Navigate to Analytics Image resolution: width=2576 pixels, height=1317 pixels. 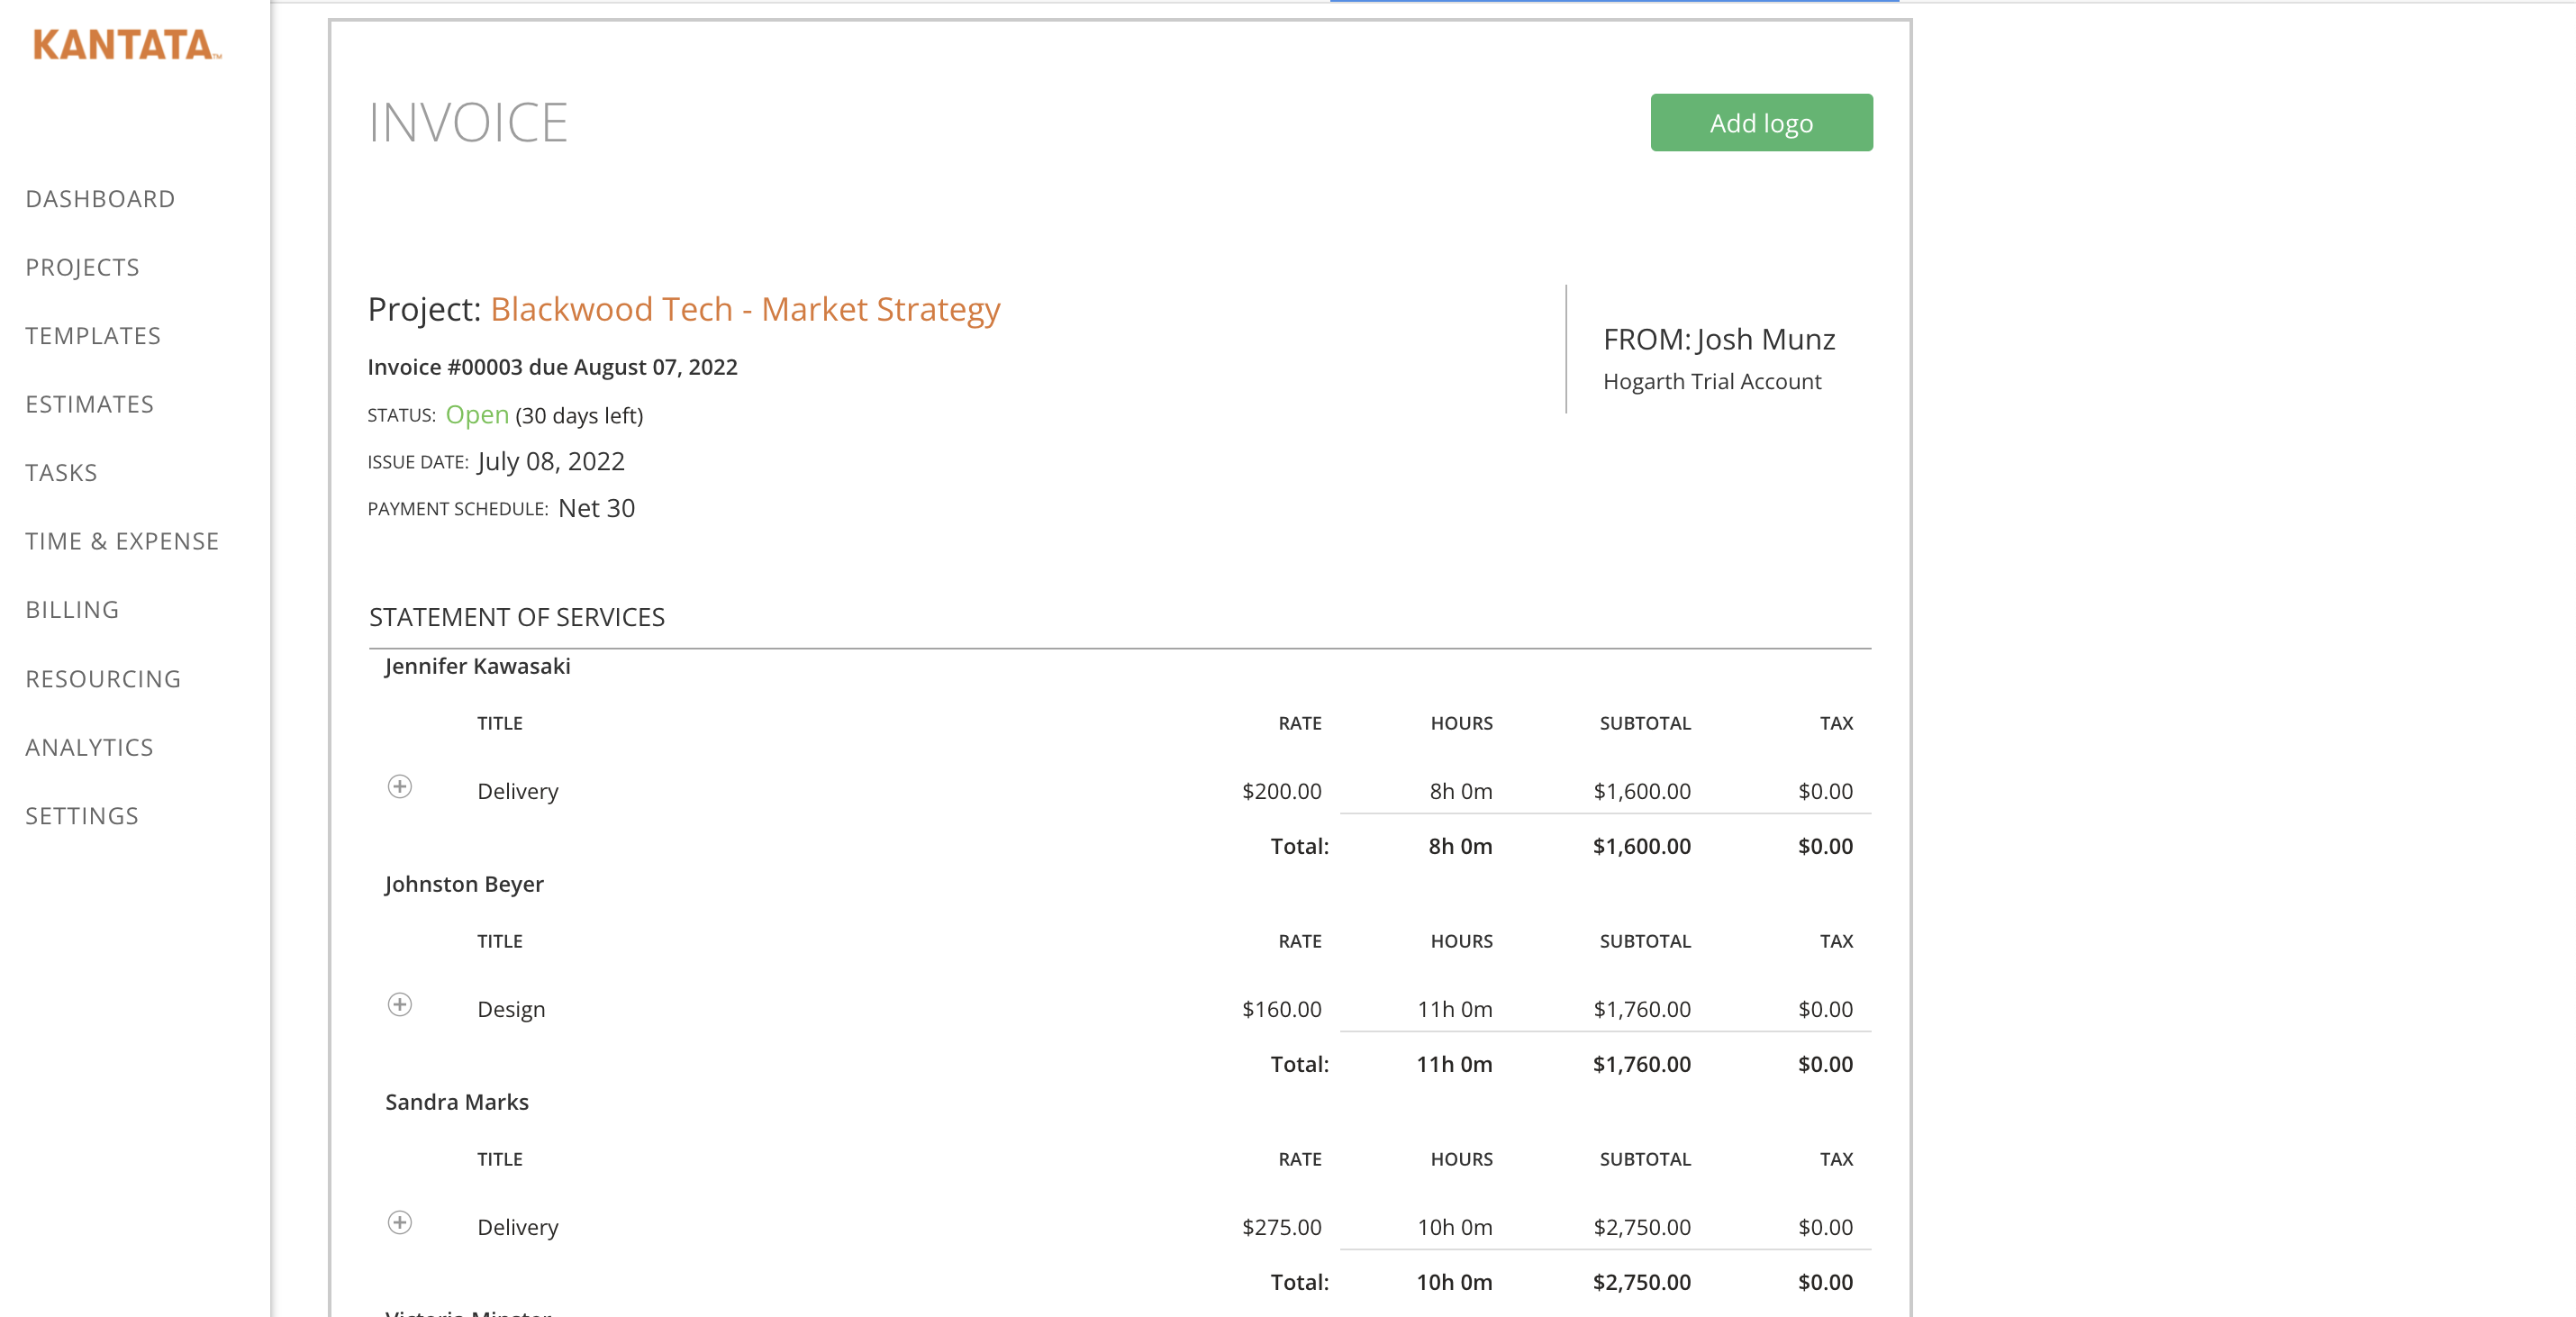point(89,748)
